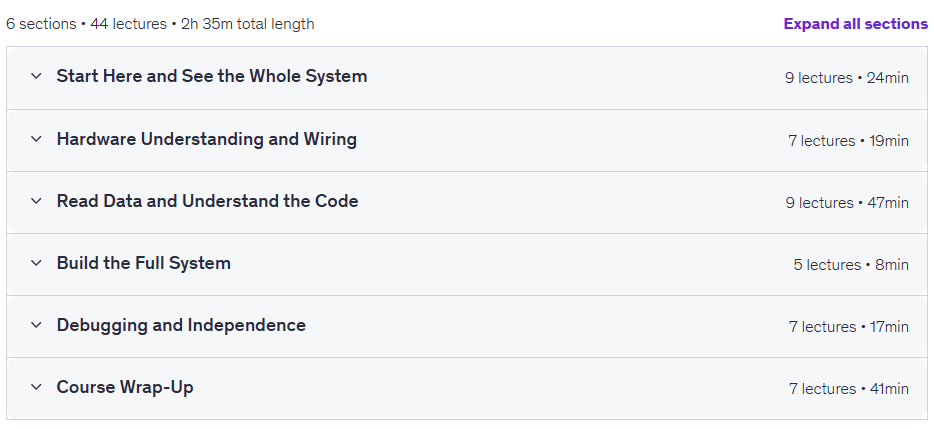Expand all sections link
Viewport: 934px width, 429px height.
tap(855, 24)
